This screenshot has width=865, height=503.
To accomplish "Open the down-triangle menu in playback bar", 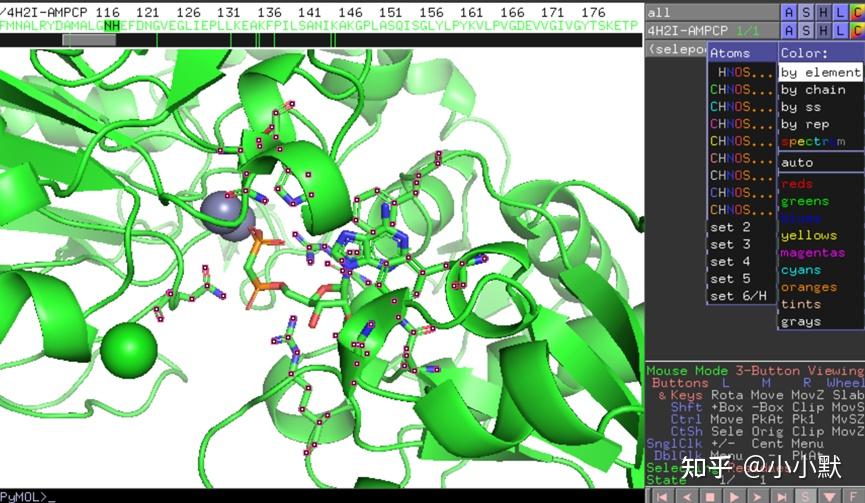I will pos(830,496).
